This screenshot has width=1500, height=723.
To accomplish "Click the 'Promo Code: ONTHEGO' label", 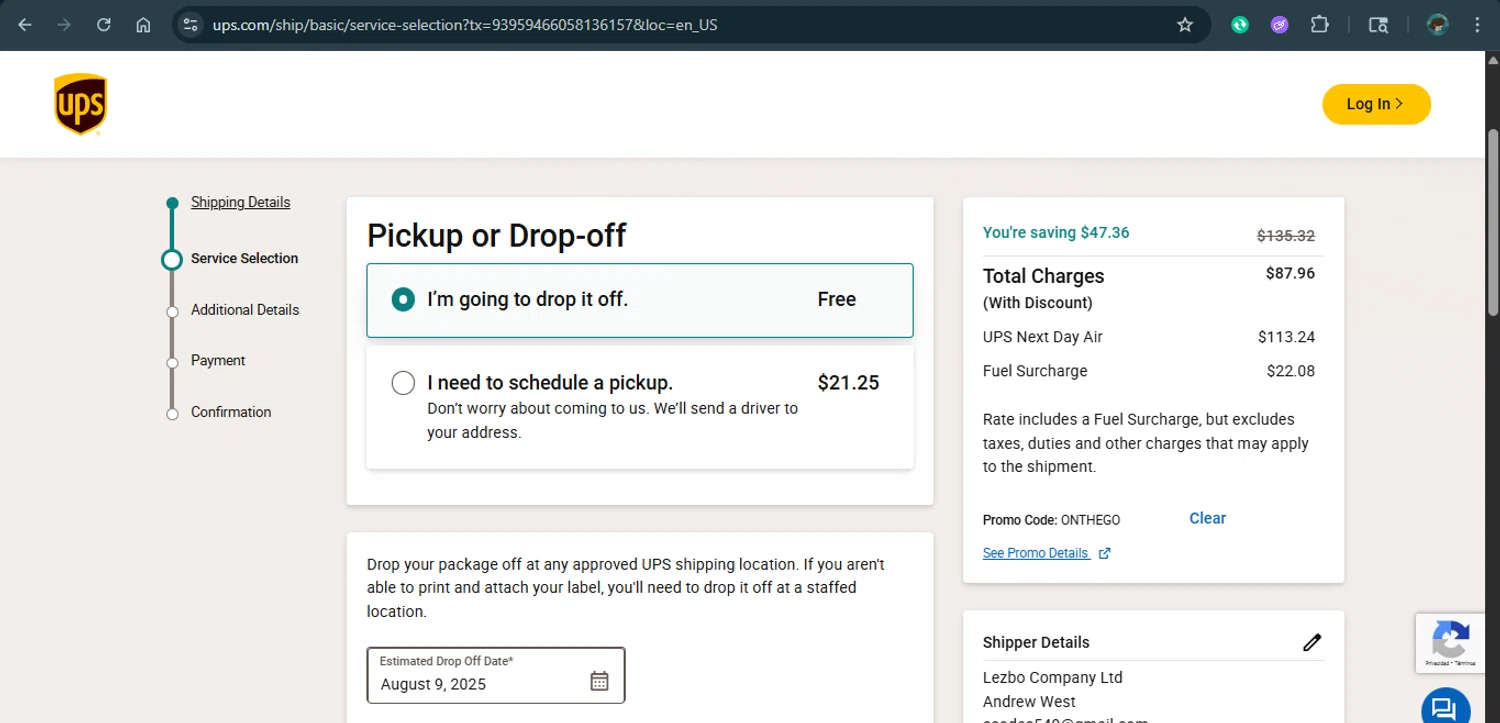I will click(x=1052, y=520).
